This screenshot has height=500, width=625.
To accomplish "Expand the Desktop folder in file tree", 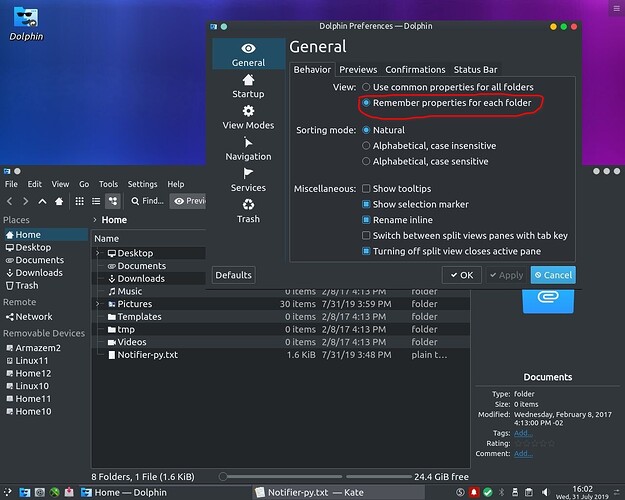I will click(98, 254).
